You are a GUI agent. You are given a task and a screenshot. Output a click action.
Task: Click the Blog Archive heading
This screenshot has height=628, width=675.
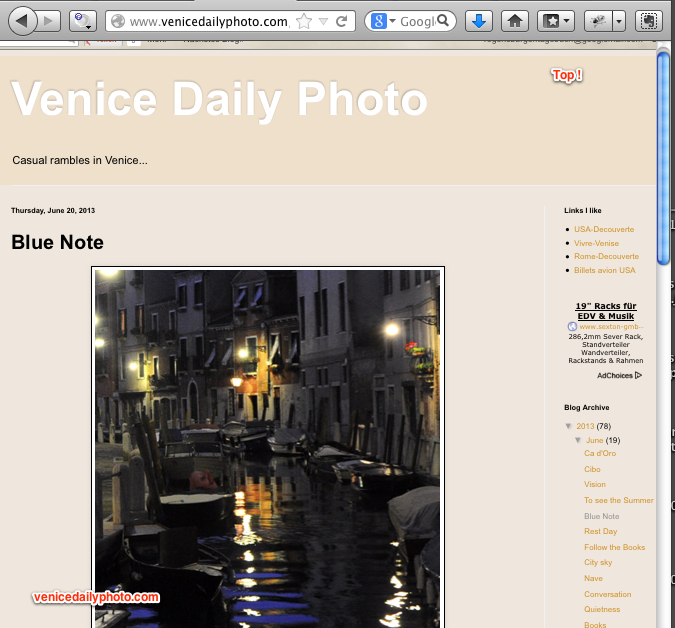point(586,408)
